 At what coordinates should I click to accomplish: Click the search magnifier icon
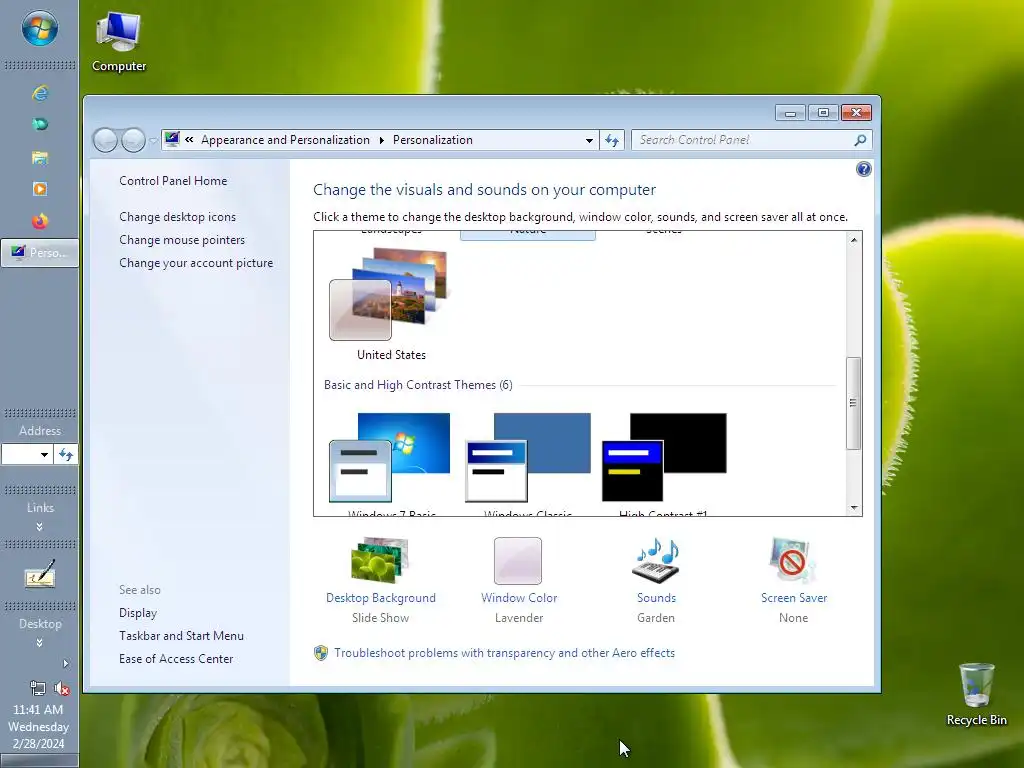860,140
